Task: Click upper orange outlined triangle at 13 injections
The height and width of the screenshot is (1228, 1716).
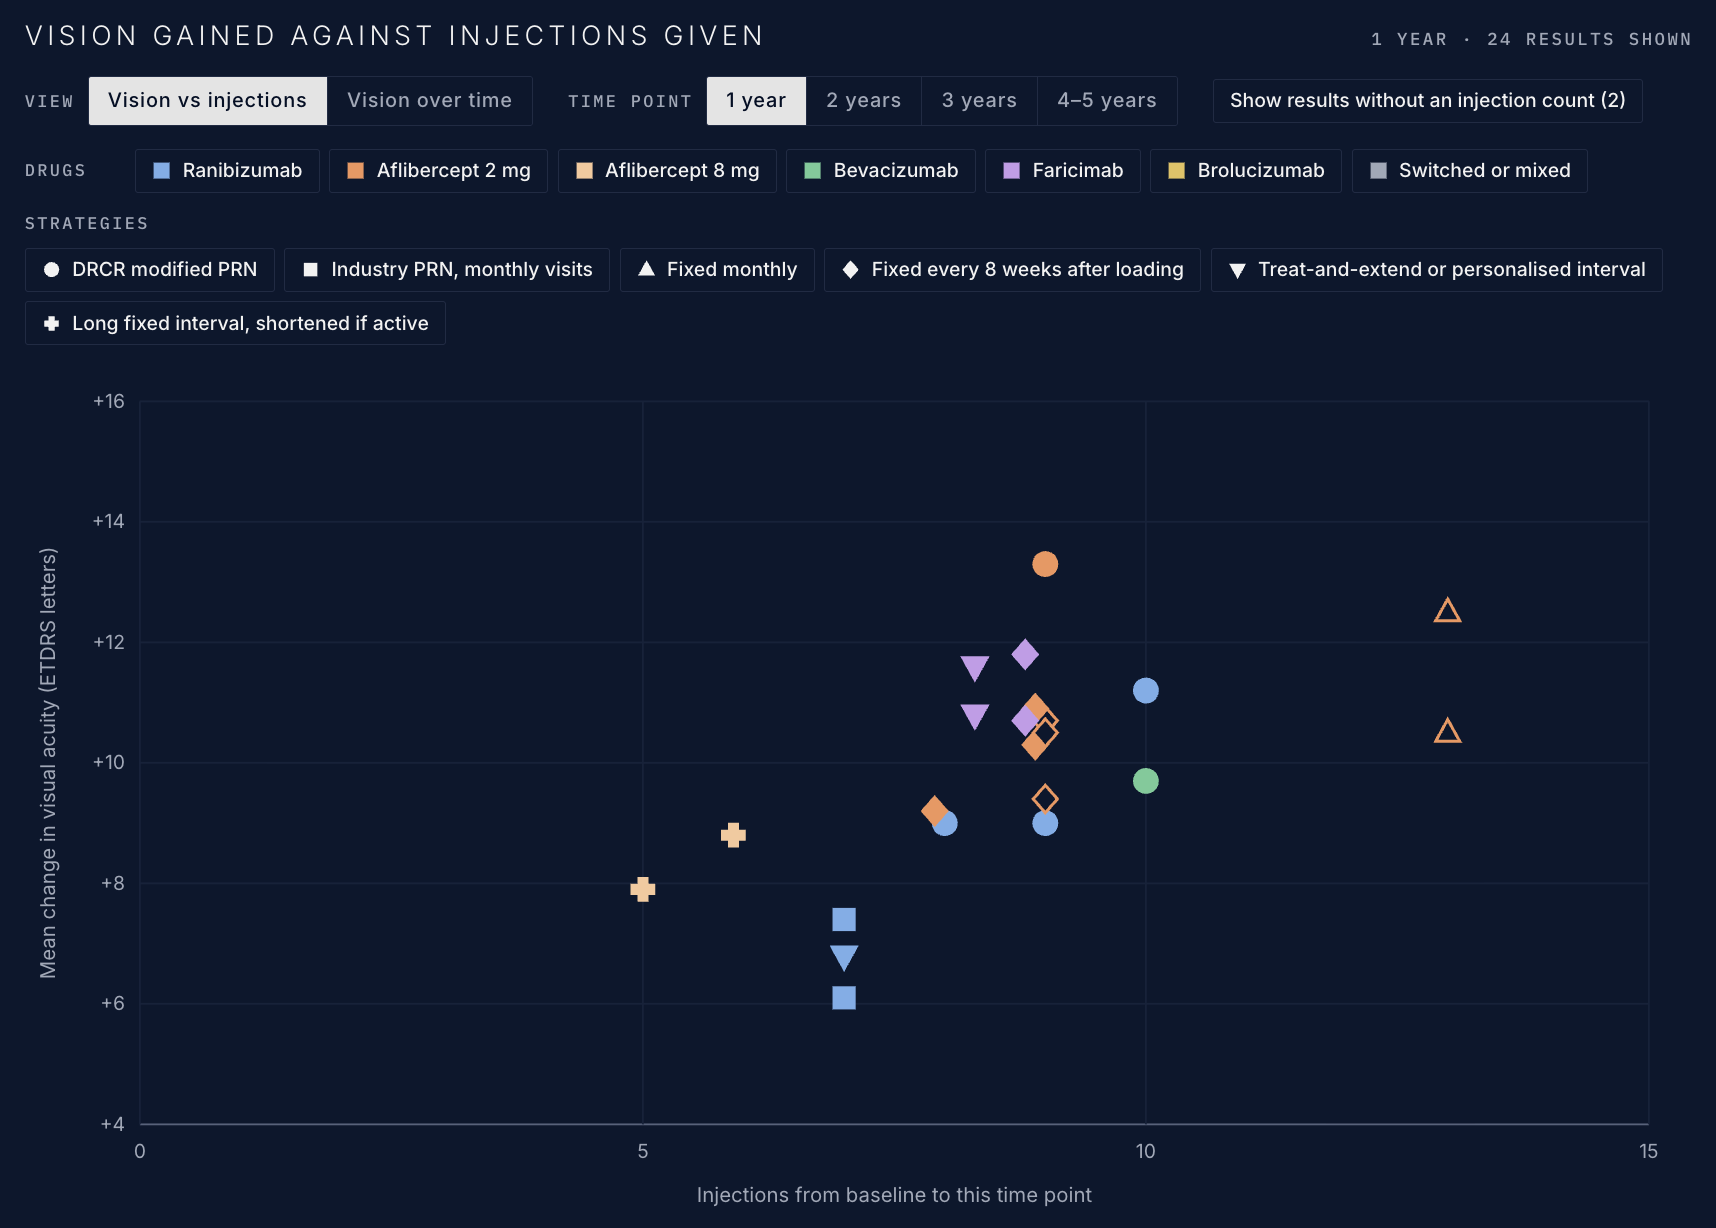Action: click(x=1447, y=610)
